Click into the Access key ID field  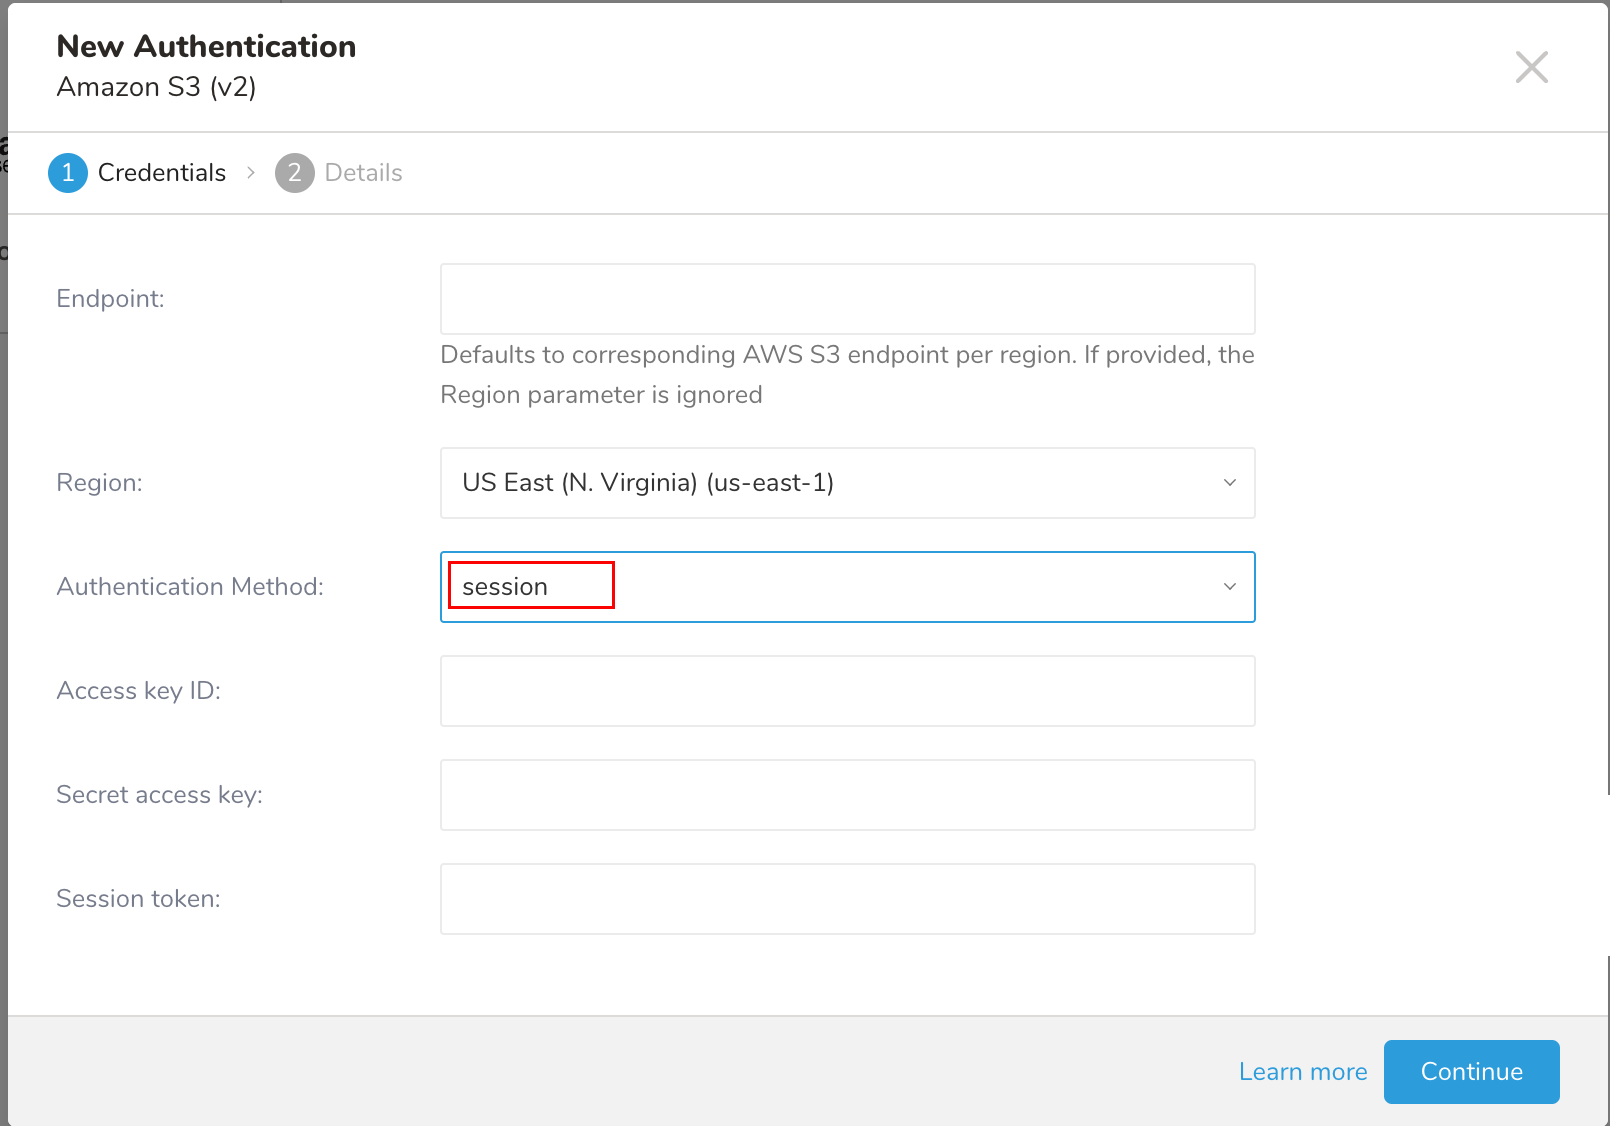click(847, 691)
